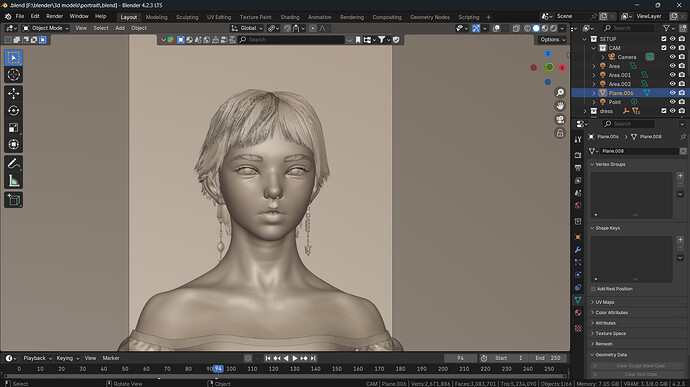Image resolution: width=690 pixels, height=387 pixels.
Task: Open the Texture properties tab
Action: pyautogui.click(x=578, y=328)
